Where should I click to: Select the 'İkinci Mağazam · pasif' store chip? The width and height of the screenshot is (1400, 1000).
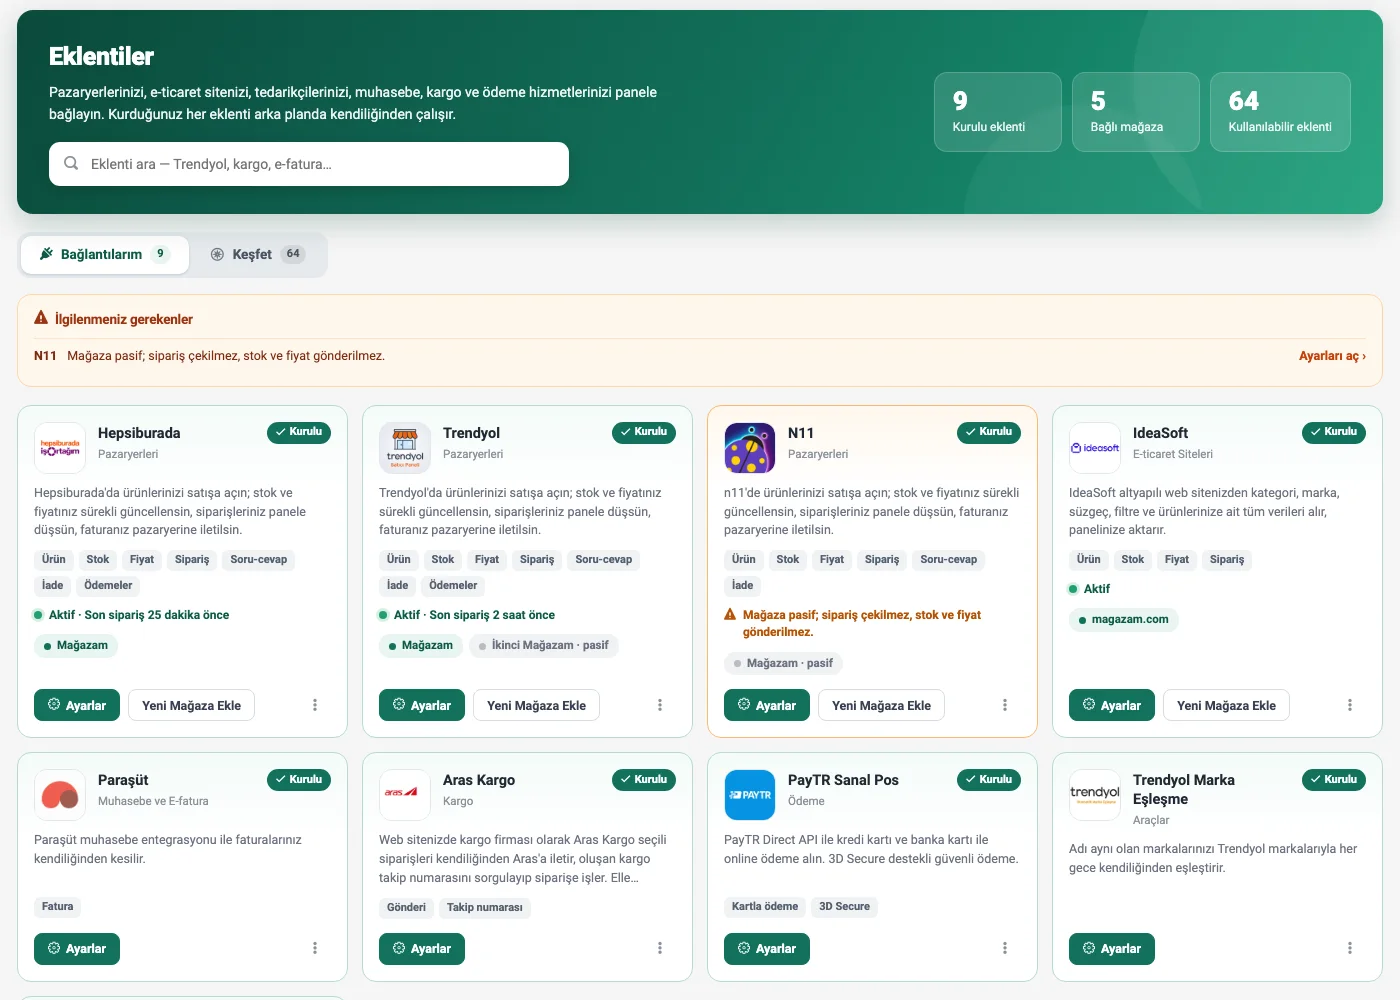543,646
